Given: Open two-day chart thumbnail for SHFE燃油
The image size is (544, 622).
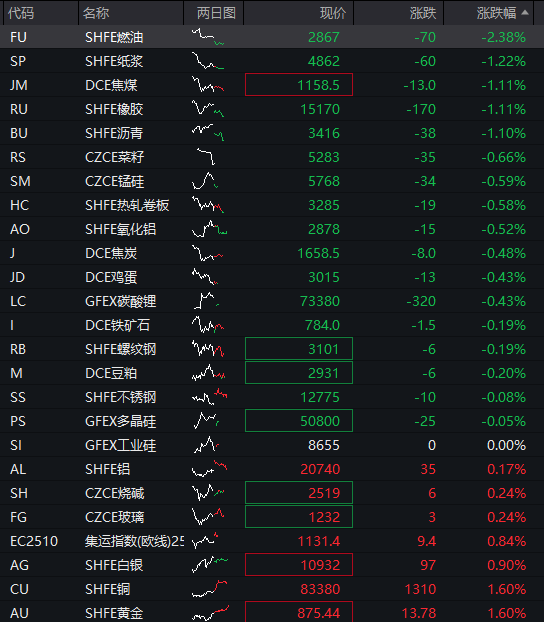Looking at the screenshot, I should (x=208, y=36).
